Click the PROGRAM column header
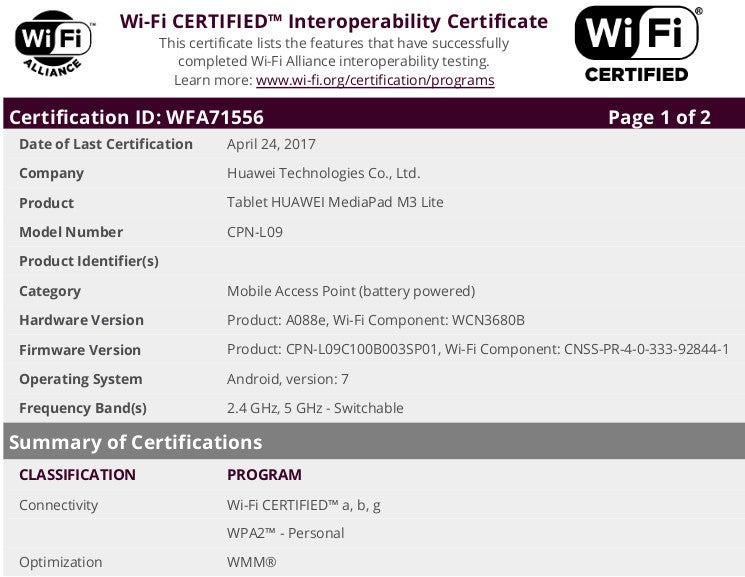Screen dimensions: 745x577 [264, 474]
